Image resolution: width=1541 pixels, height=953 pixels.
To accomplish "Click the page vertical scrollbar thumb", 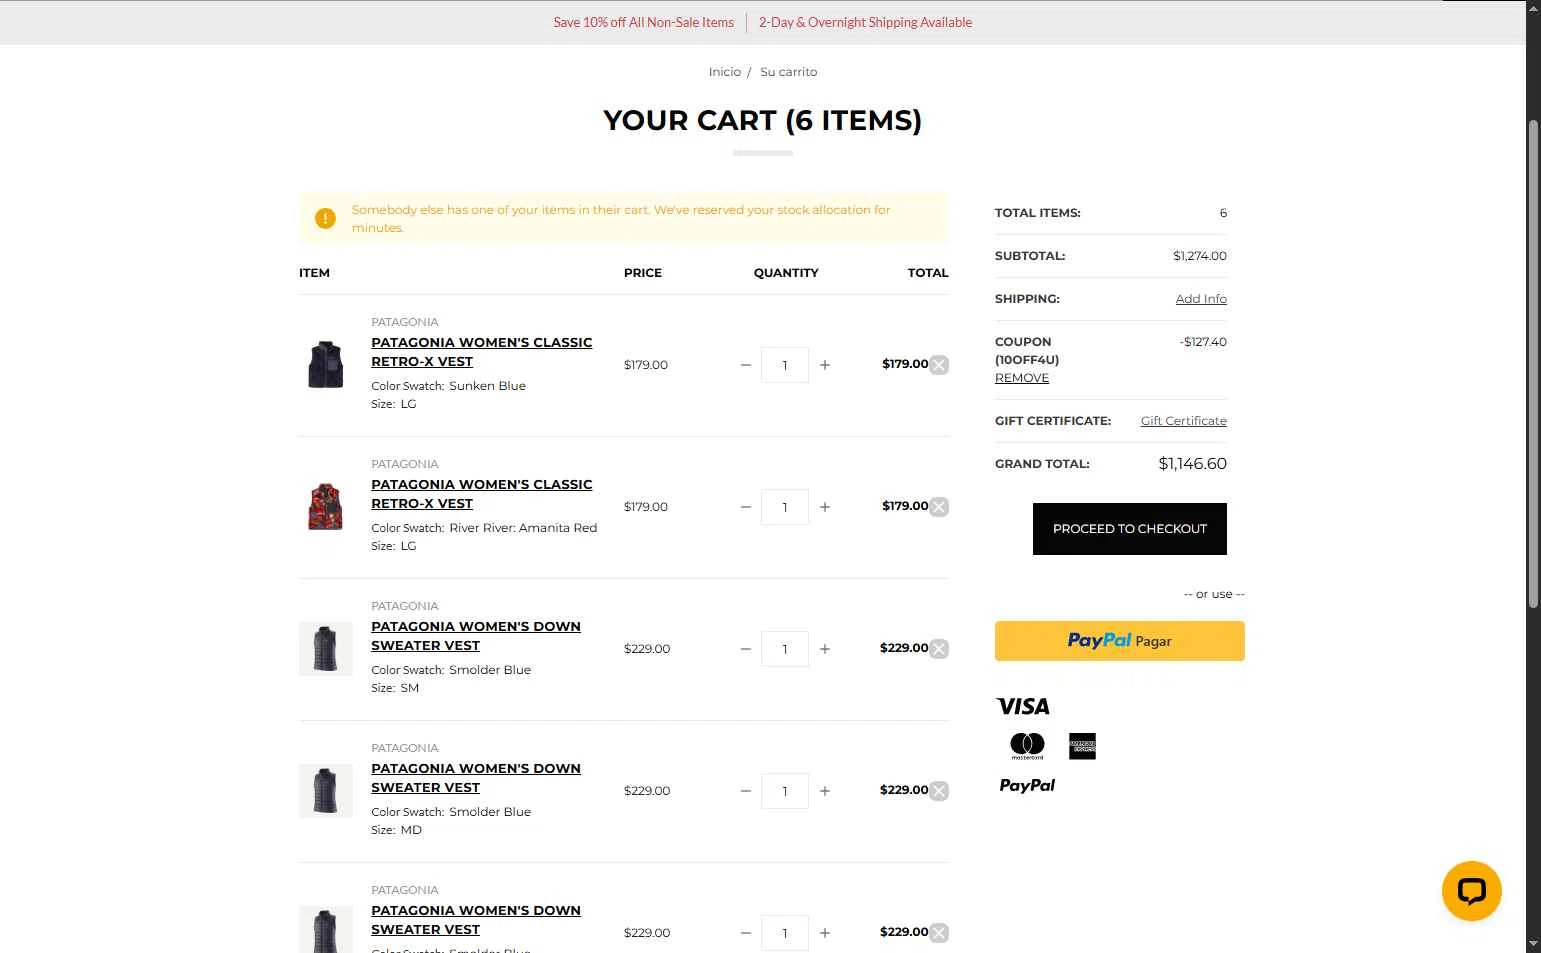I will 1533,363.
